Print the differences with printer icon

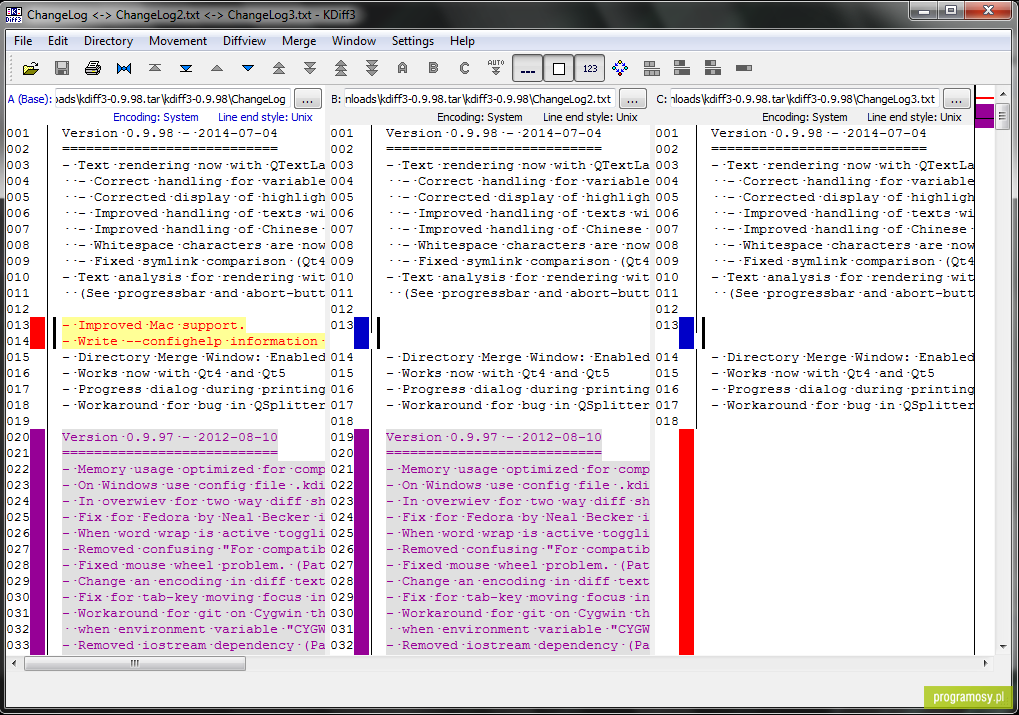pyautogui.click(x=93, y=68)
